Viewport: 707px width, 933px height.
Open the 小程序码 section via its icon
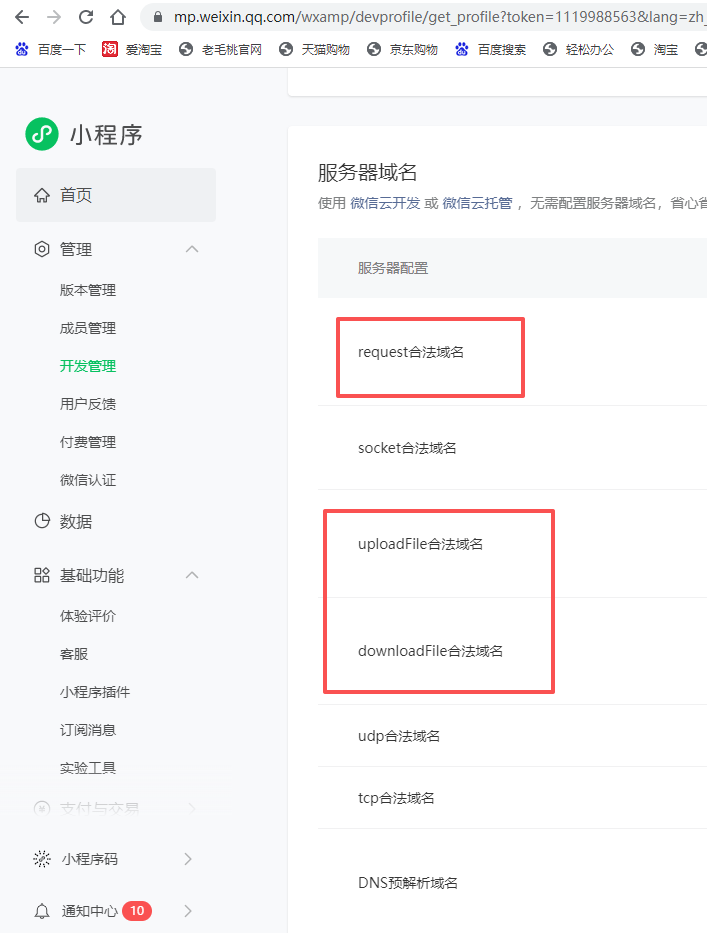click(40, 858)
